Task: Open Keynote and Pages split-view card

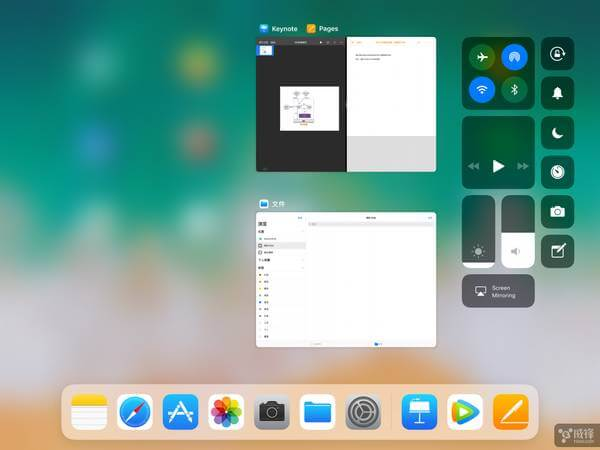Action: [x=346, y=104]
